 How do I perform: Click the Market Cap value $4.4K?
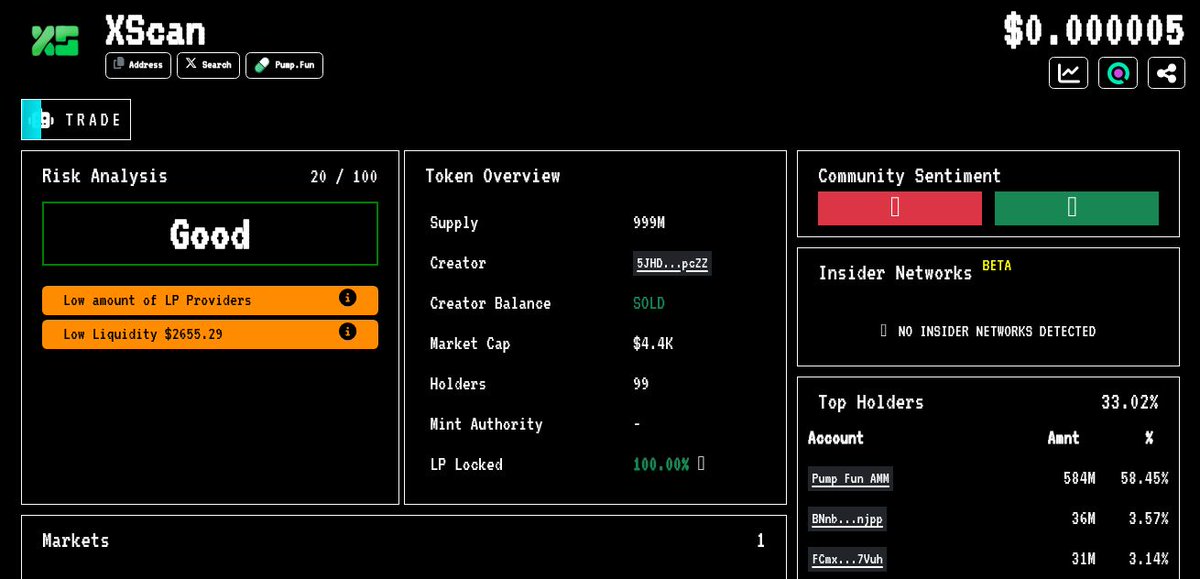click(653, 344)
